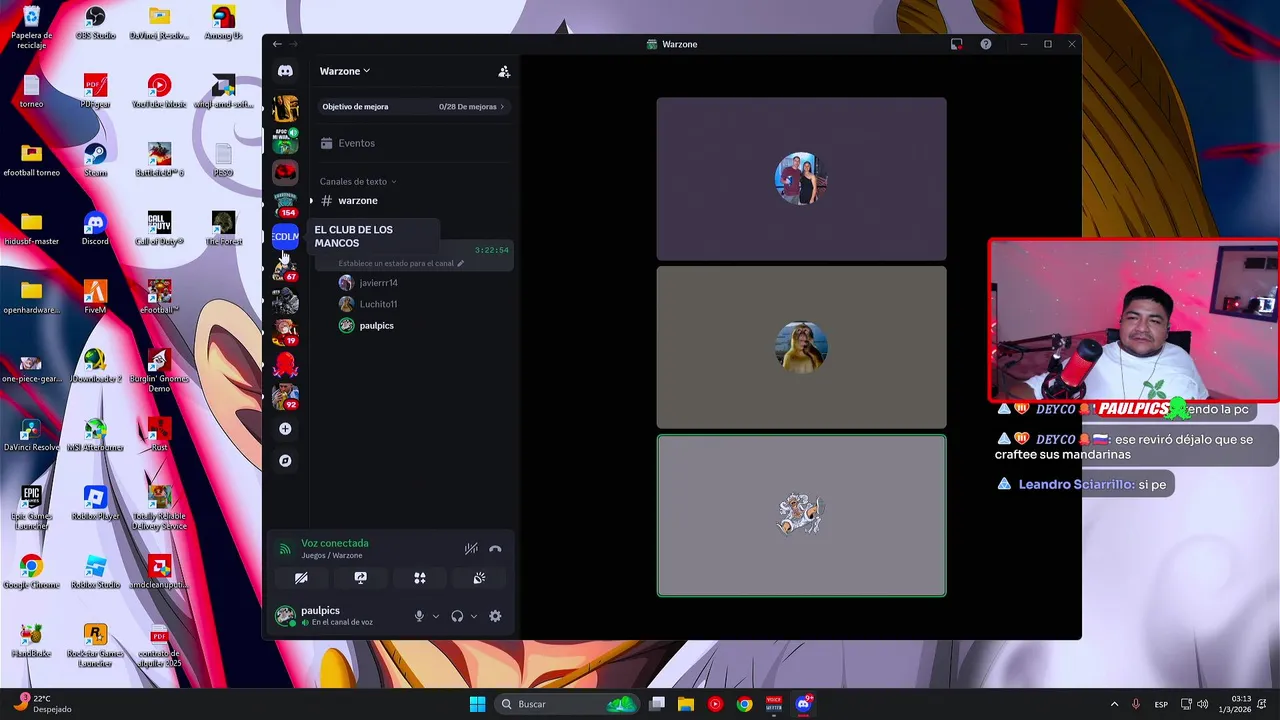Open Voicemeeter from taskbar
The height and width of the screenshot is (720, 1280).
[x=774, y=704]
